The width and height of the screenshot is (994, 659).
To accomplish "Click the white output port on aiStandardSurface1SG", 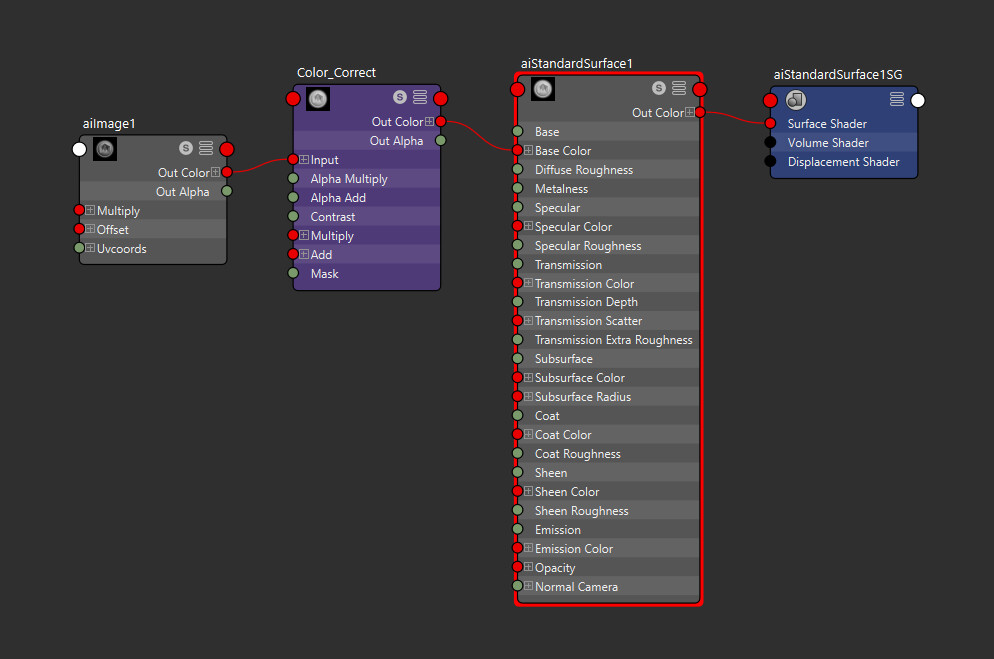I will [917, 100].
